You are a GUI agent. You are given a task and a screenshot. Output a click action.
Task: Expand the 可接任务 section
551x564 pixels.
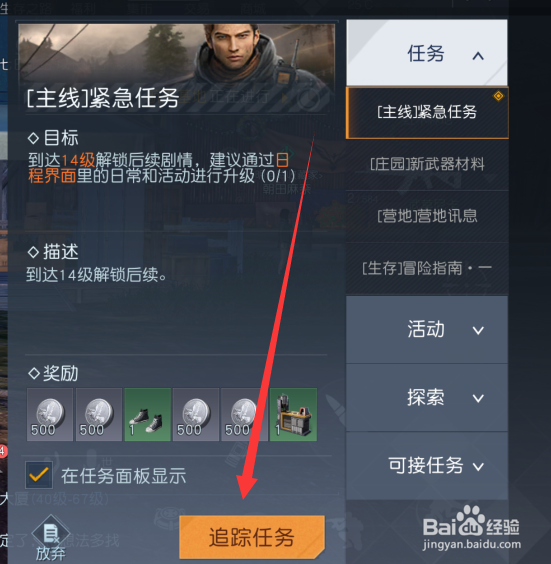pyautogui.click(x=427, y=466)
